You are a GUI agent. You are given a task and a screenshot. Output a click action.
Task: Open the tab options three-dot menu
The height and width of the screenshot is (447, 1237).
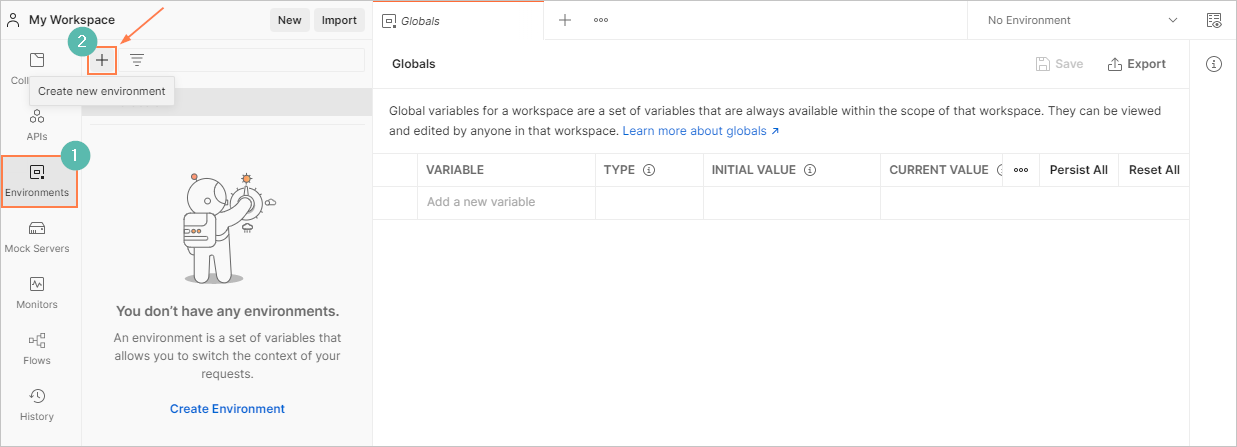tap(601, 20)
